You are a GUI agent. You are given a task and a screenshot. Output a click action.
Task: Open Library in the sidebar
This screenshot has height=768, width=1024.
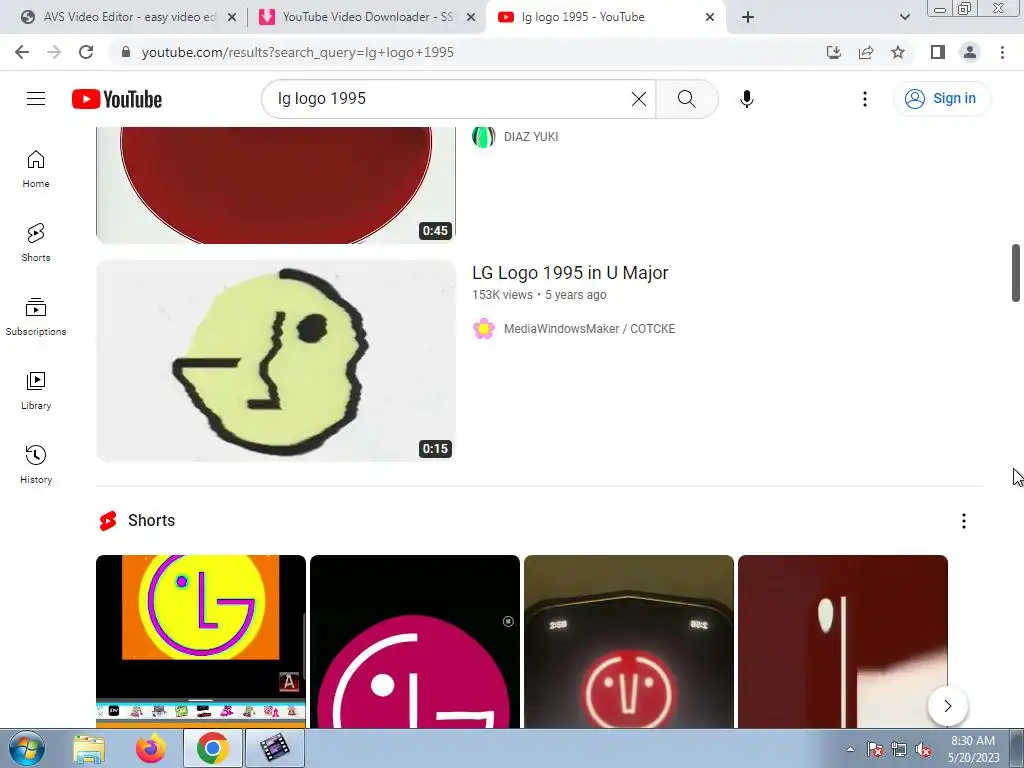36,391
